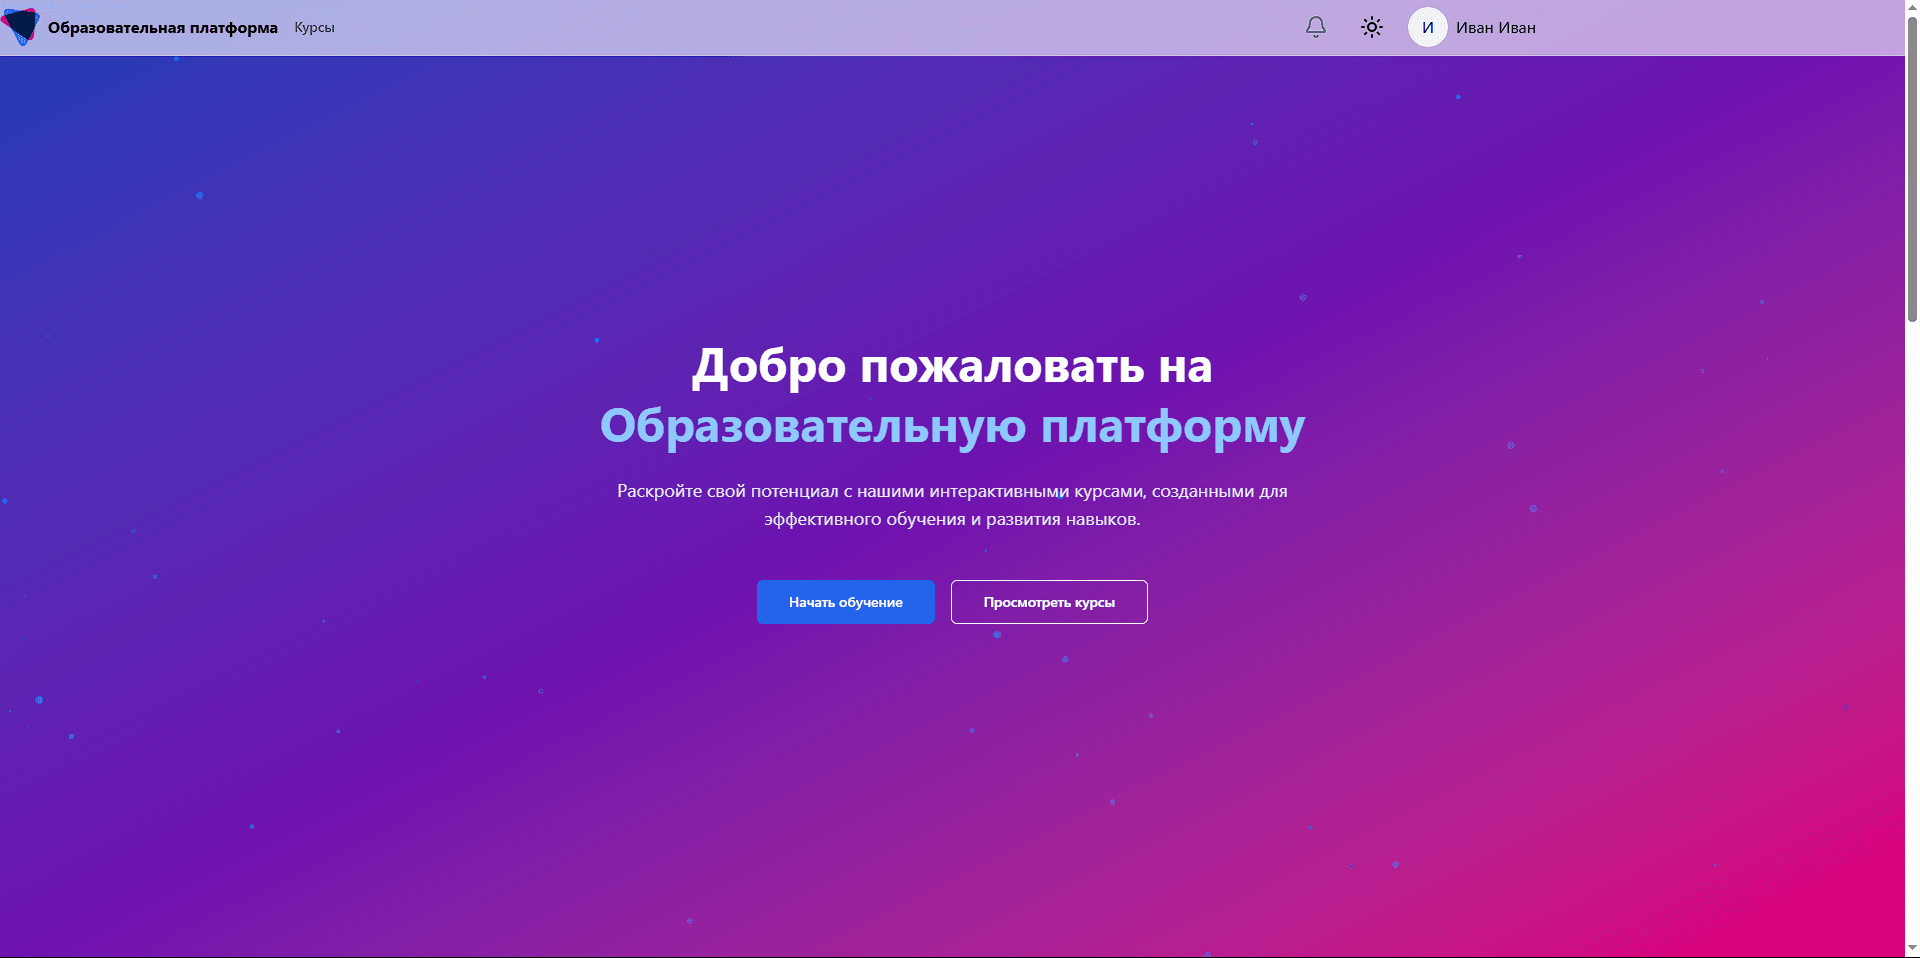Open the Курсы navigation item

(314, 27)
